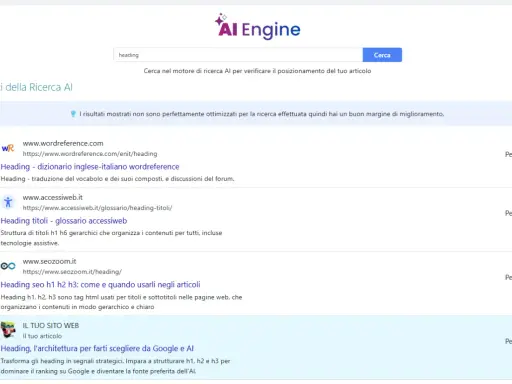
Task: Click the IL TUO SITO WEB label
Action: pyautogui.click(x=51, y=326)
